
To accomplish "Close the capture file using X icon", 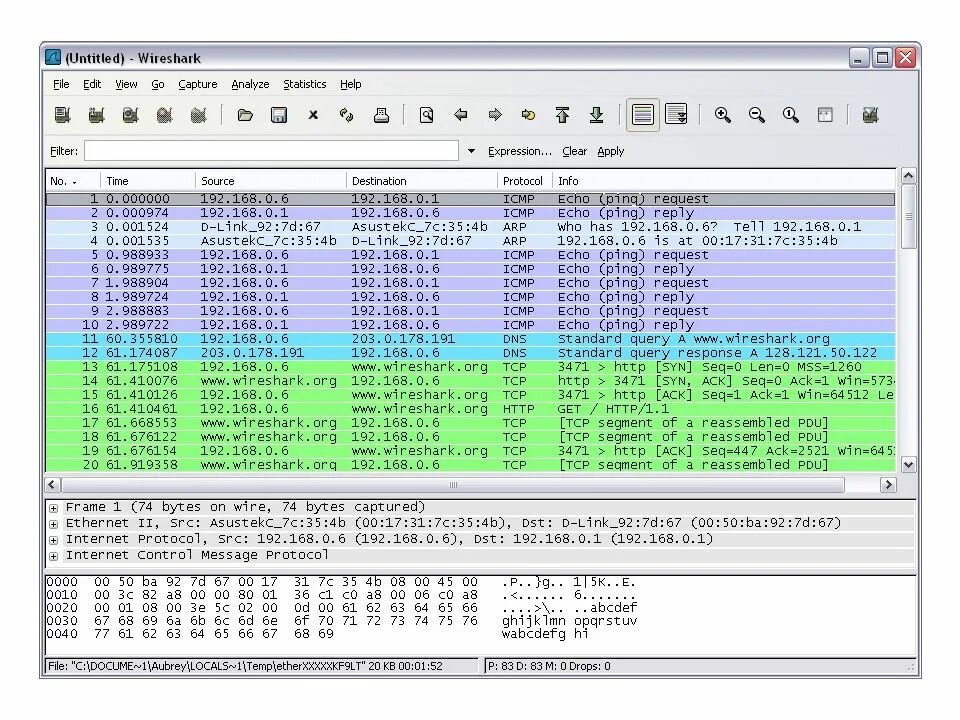I will tap(313, 115).
